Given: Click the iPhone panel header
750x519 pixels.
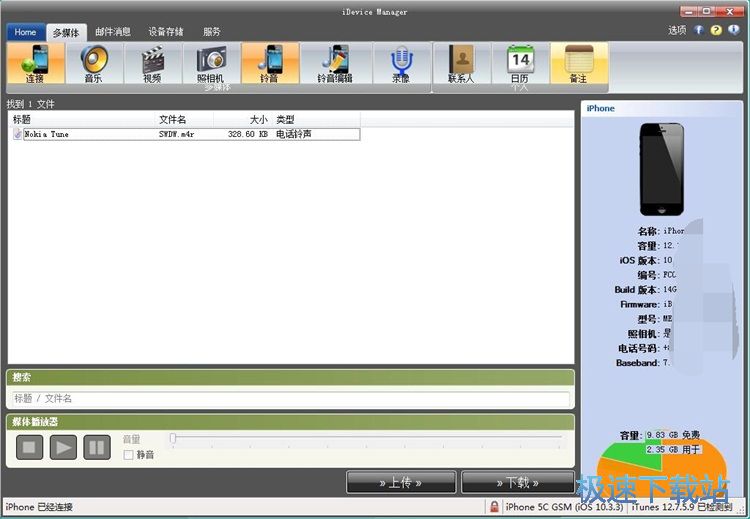Looking at the screenshot, I should [662, 108].
